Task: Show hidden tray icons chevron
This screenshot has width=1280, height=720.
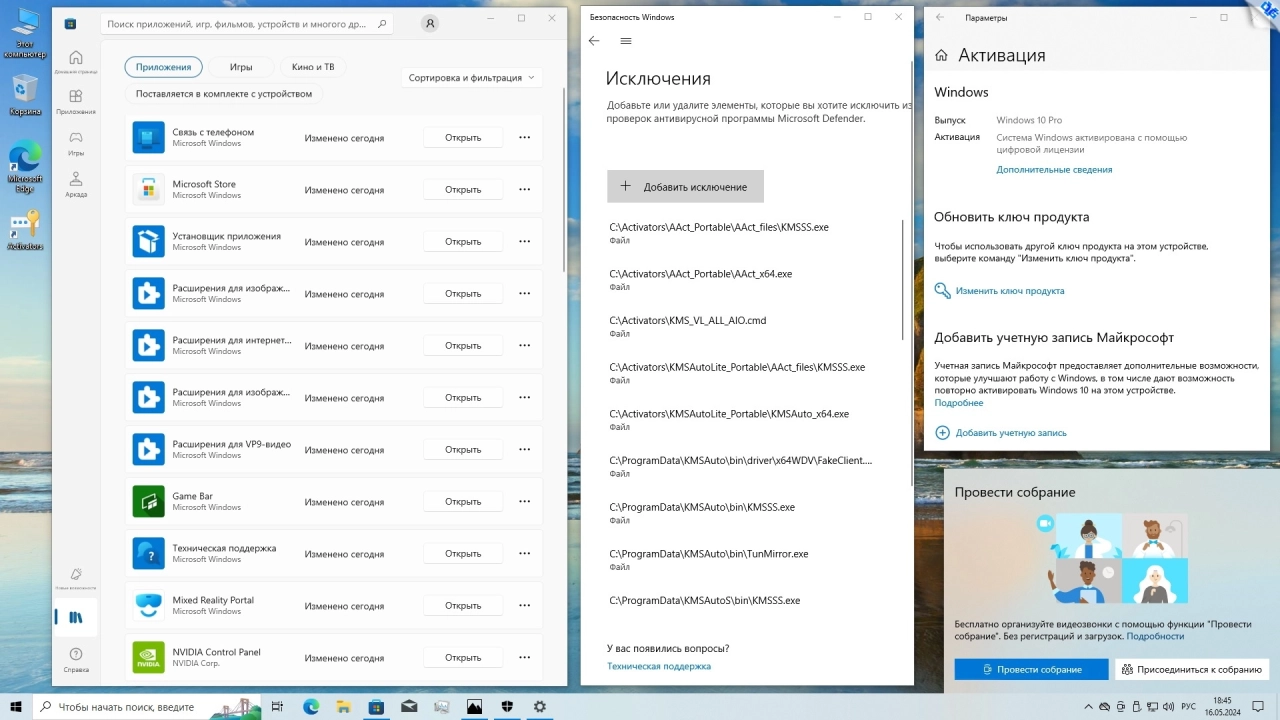Action: tap(1089, 706)
